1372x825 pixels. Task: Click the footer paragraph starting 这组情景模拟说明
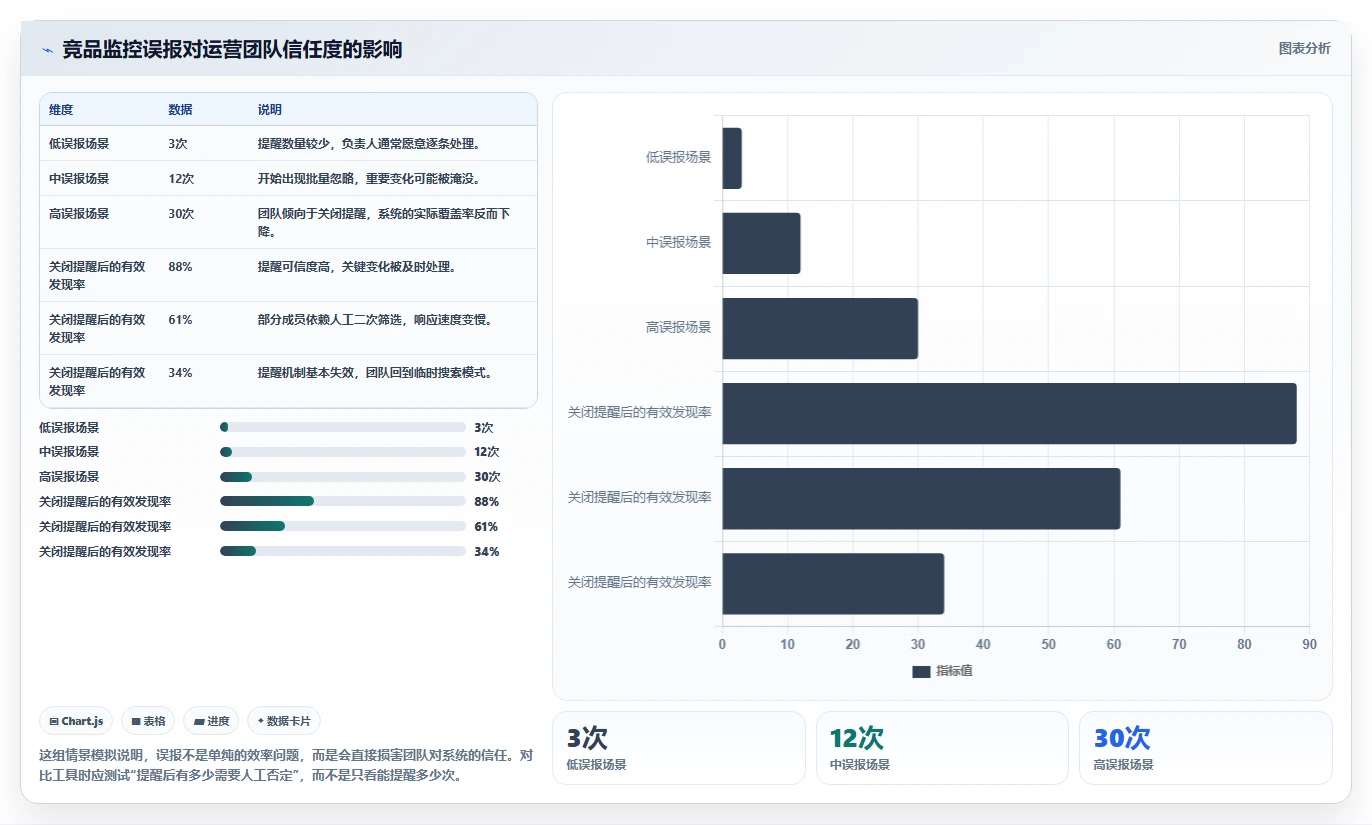(x=286, y=765)
